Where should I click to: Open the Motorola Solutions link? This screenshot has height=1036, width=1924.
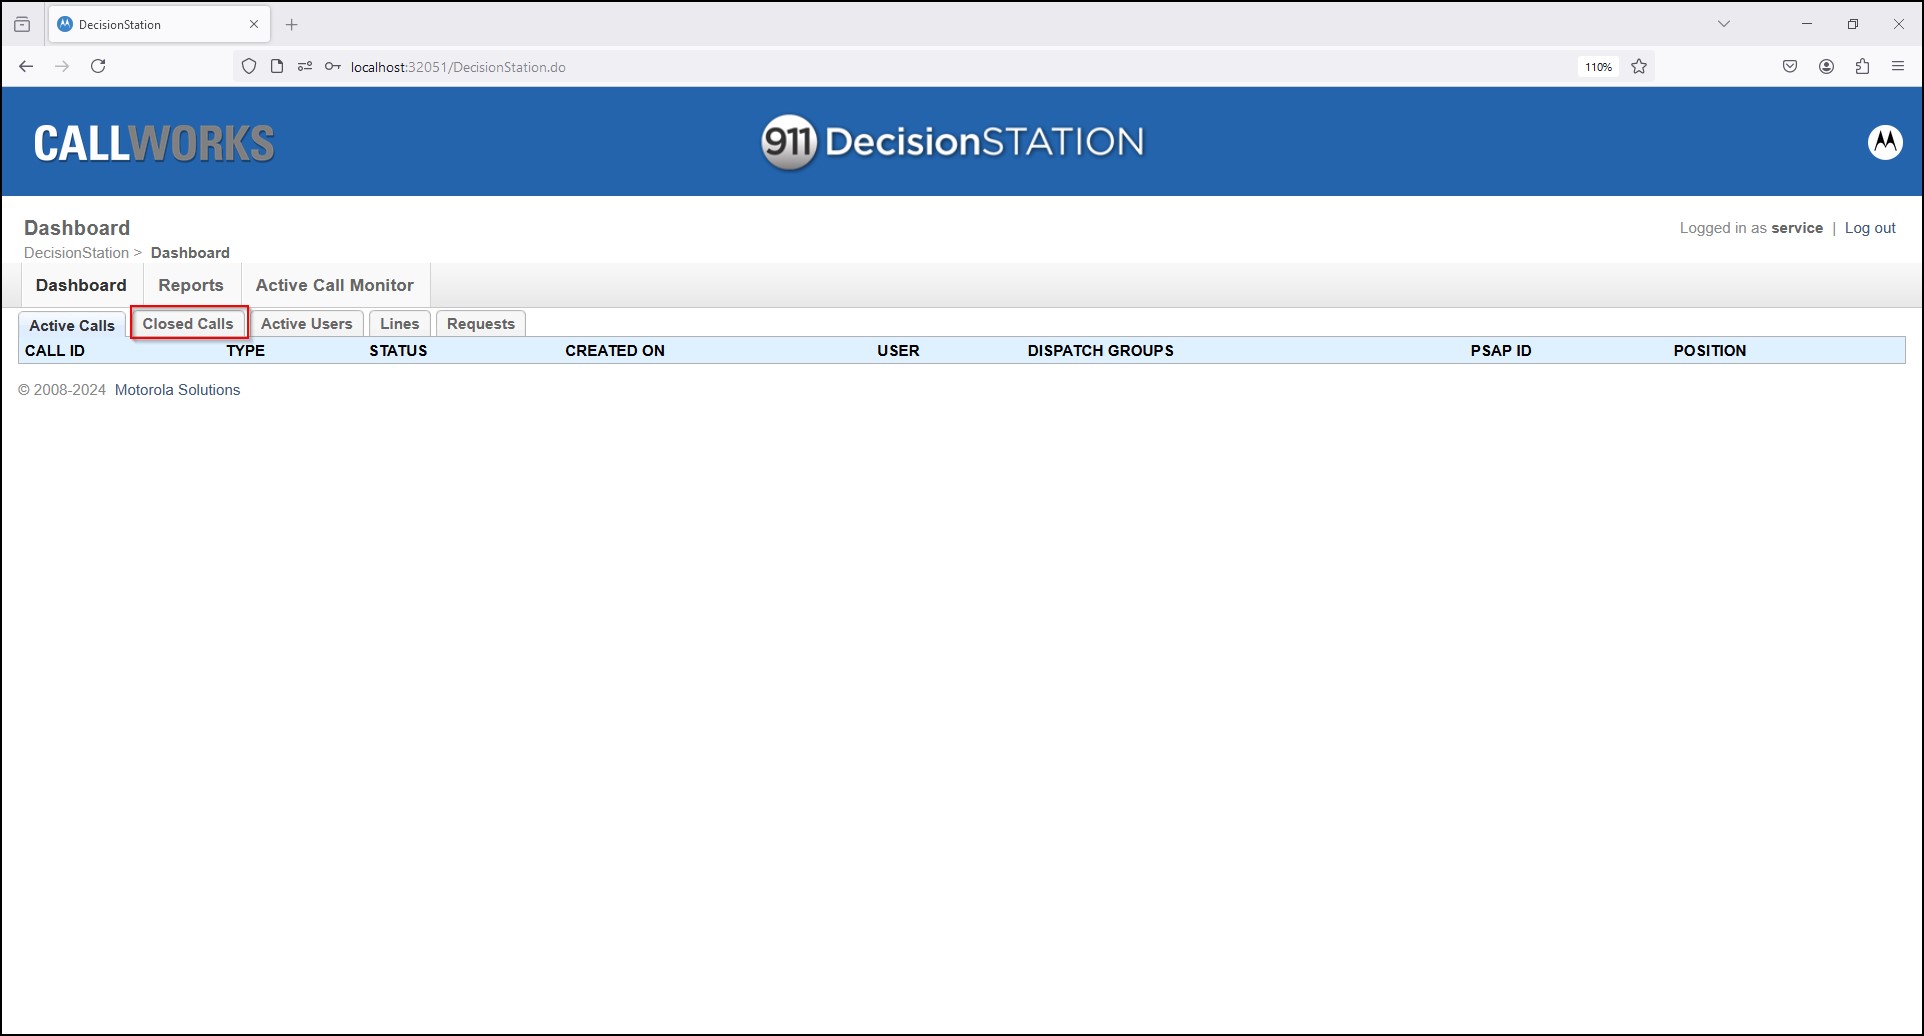(x=177, y=390)
